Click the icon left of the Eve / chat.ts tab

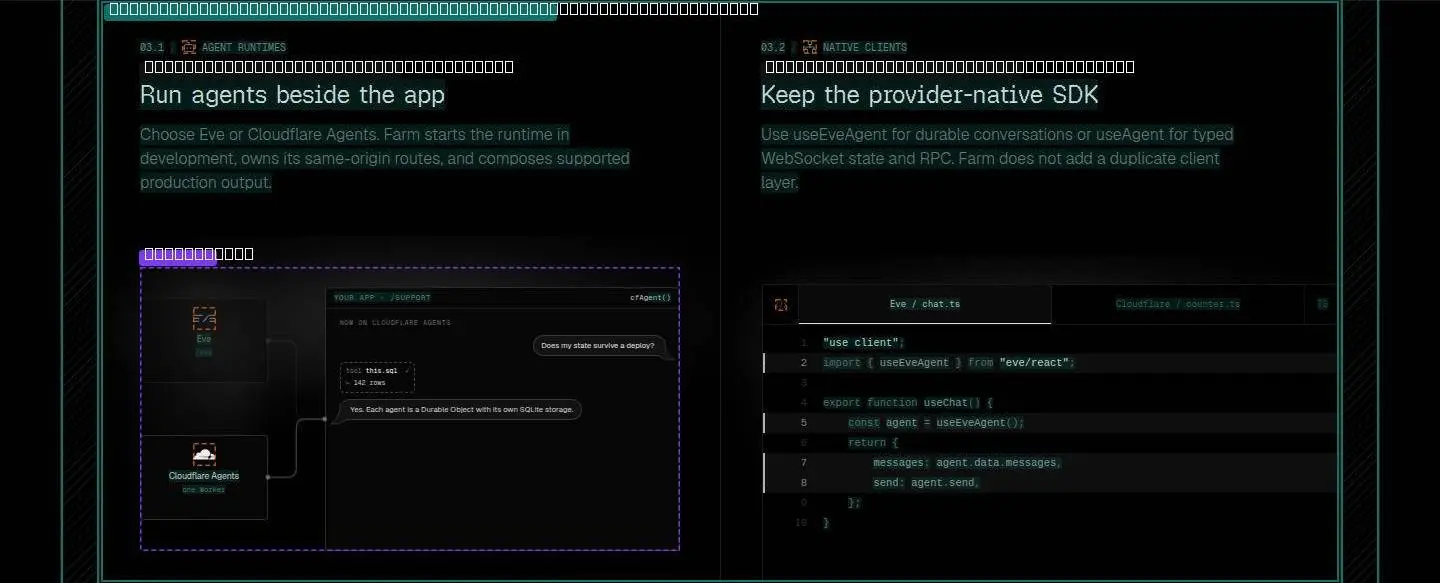tap(780, 304)
